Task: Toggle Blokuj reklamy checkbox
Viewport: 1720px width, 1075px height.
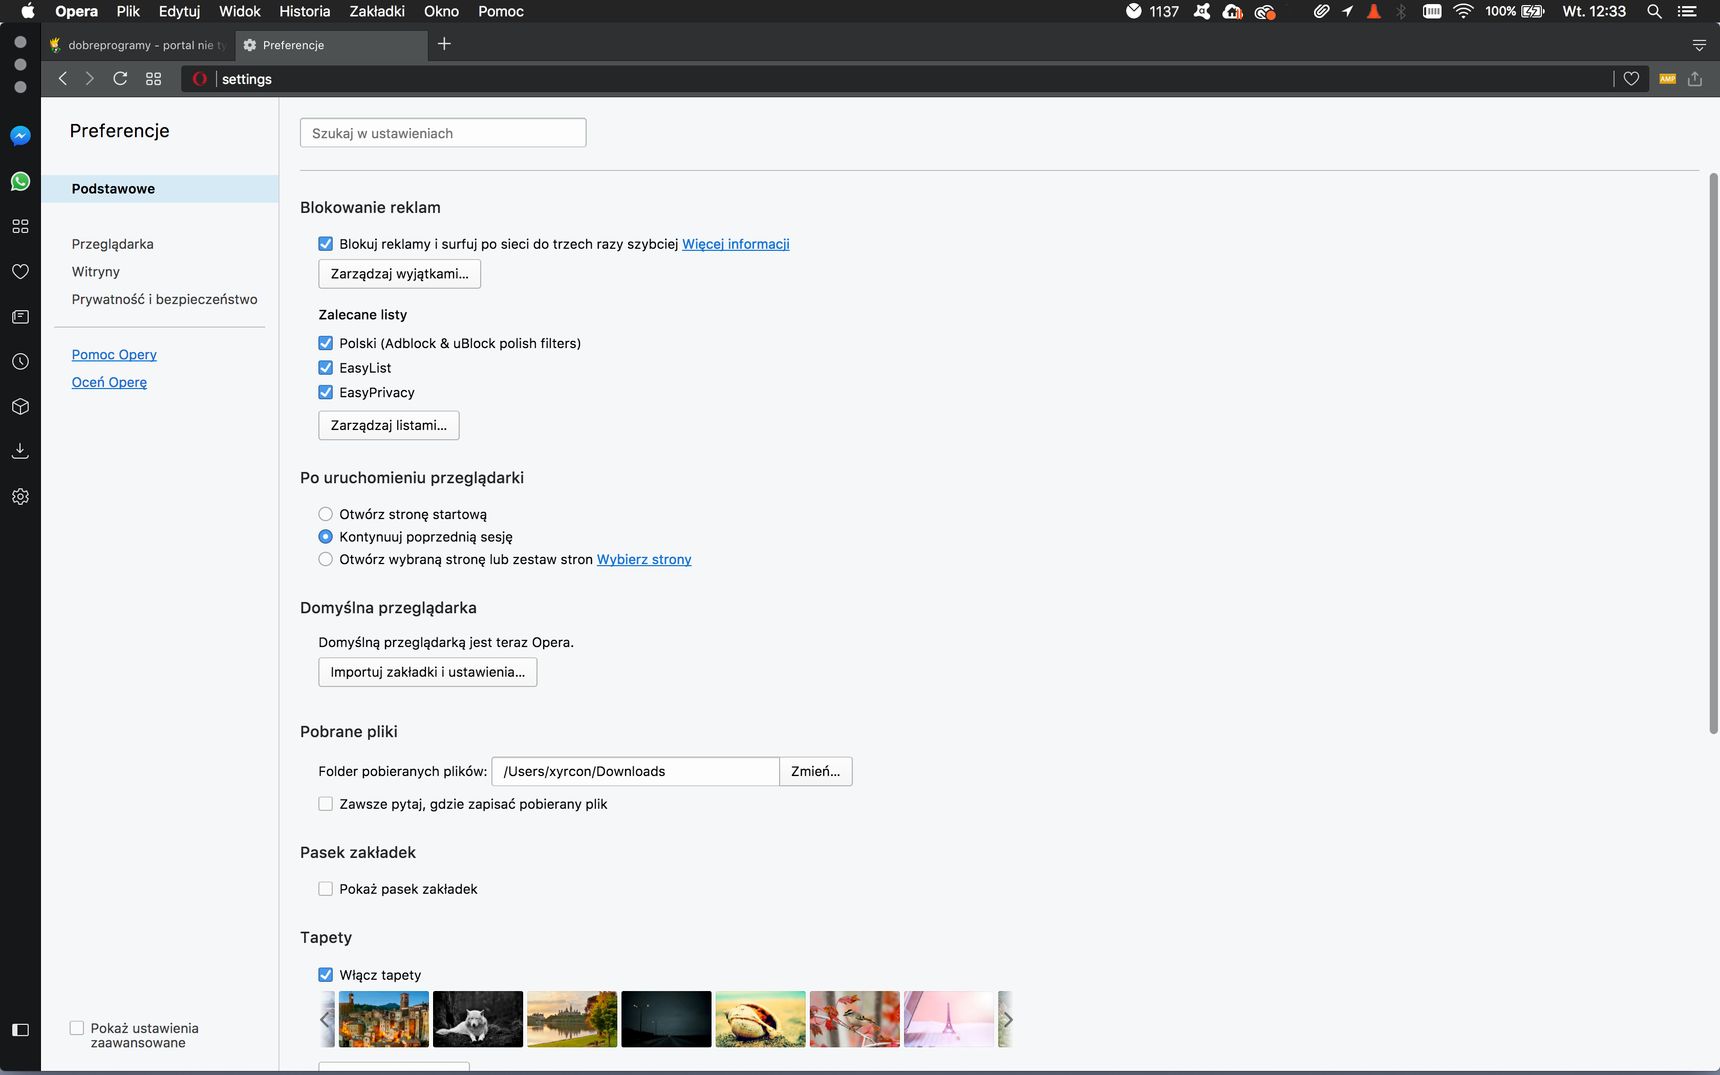Action: coord(325,243)
